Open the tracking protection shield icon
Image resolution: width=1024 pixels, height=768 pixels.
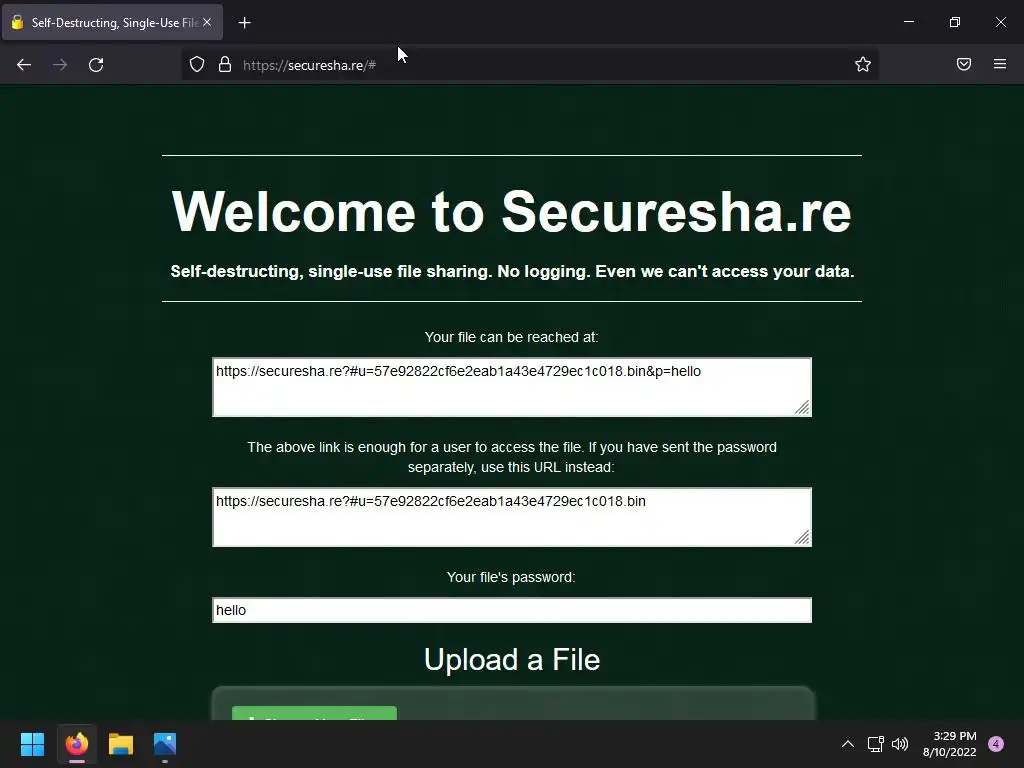(197, 65)
